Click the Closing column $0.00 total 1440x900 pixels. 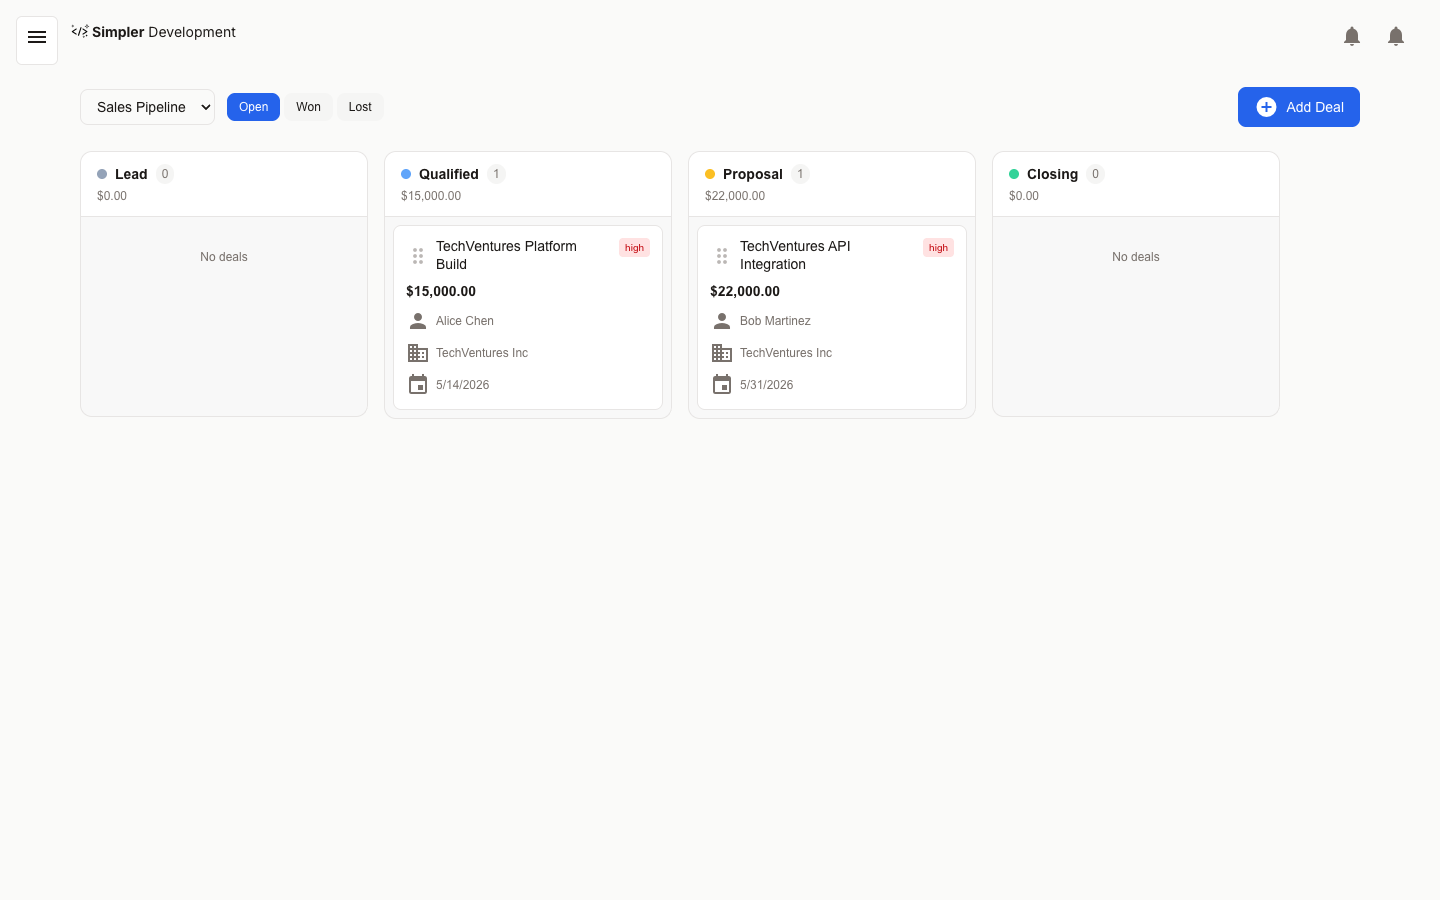point(1024,196)
